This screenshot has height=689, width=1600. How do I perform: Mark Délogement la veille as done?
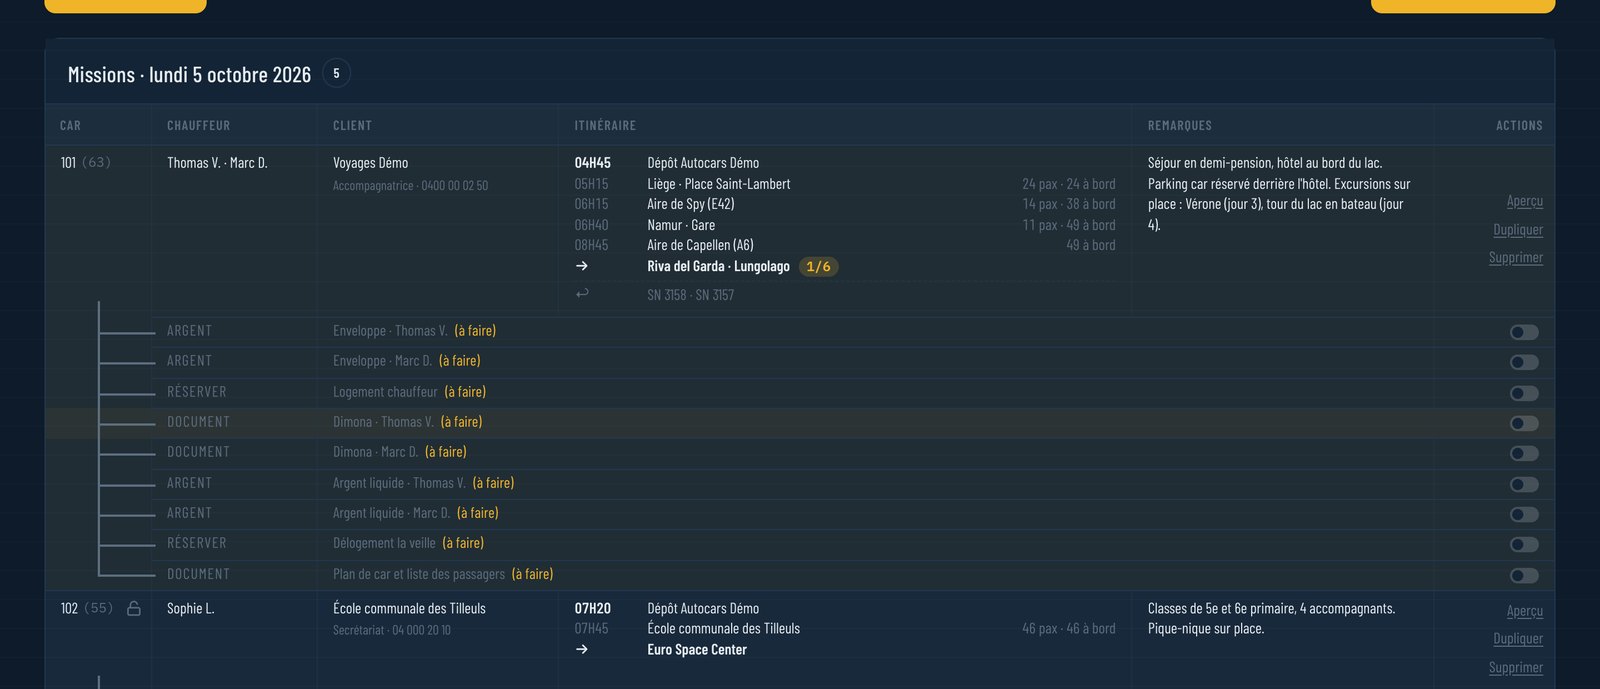click(x=1524, y=545)
